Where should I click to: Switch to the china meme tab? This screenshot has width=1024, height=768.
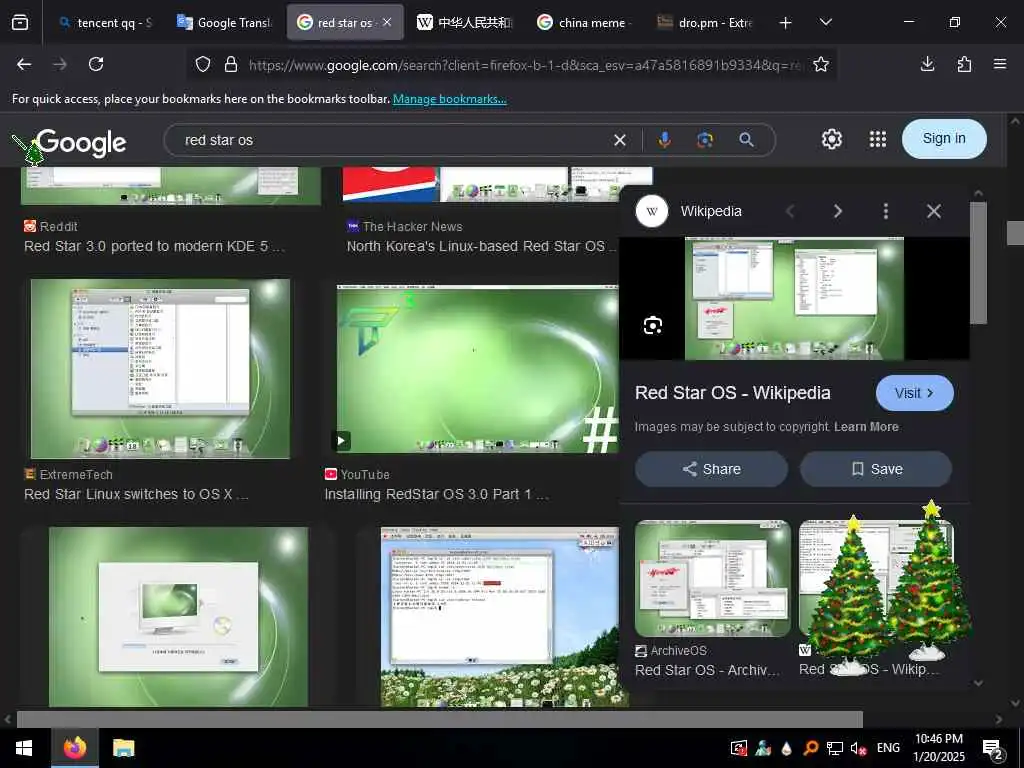(x=584, y=23)
